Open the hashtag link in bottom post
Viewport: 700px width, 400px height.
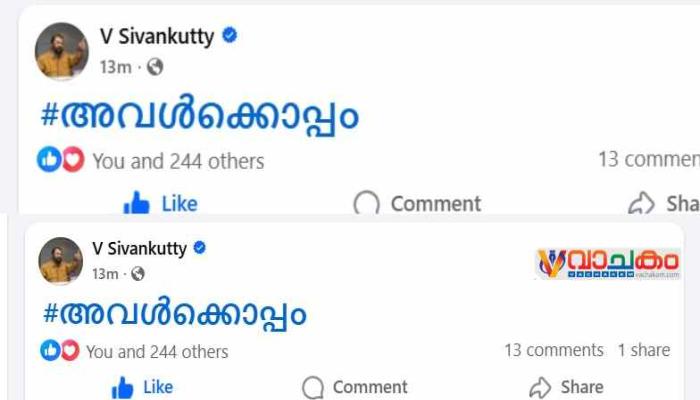[x=173, y=314]
